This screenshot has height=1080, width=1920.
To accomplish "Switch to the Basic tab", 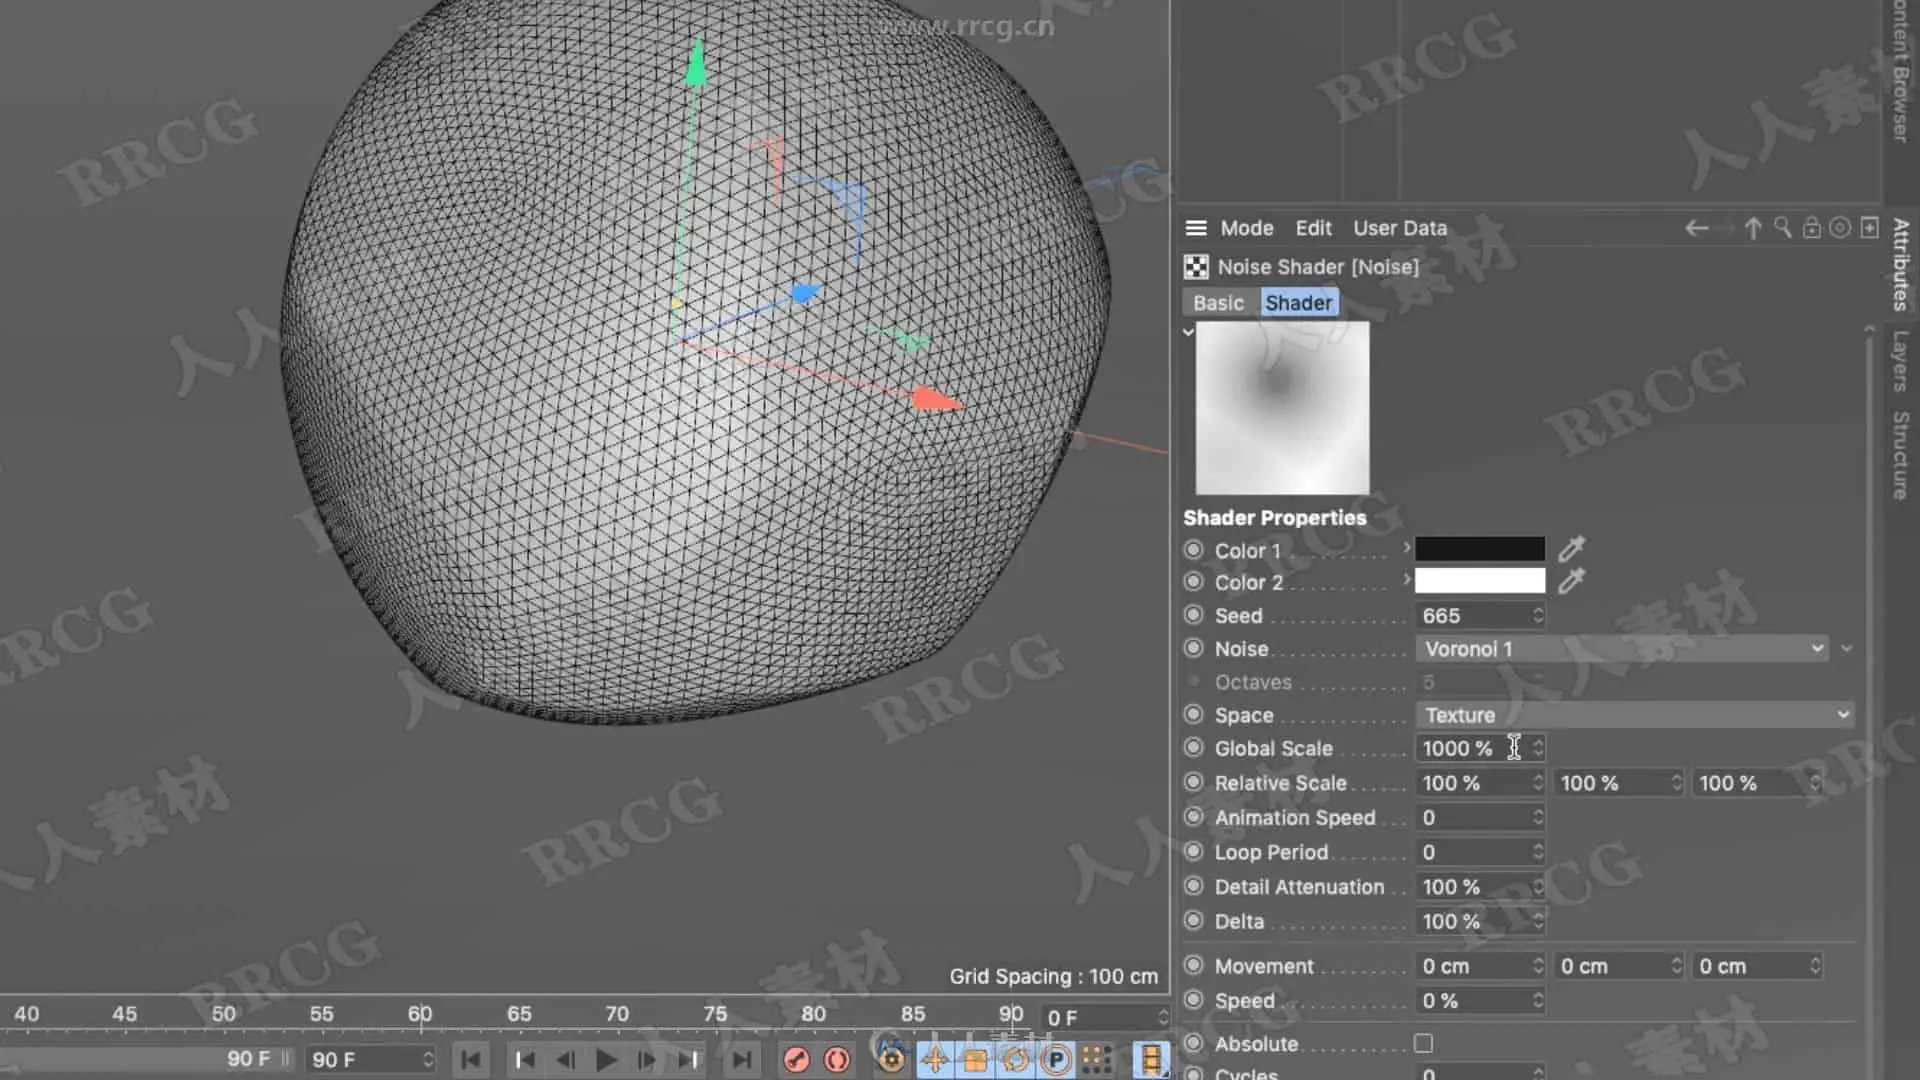I will point(1218,302).
